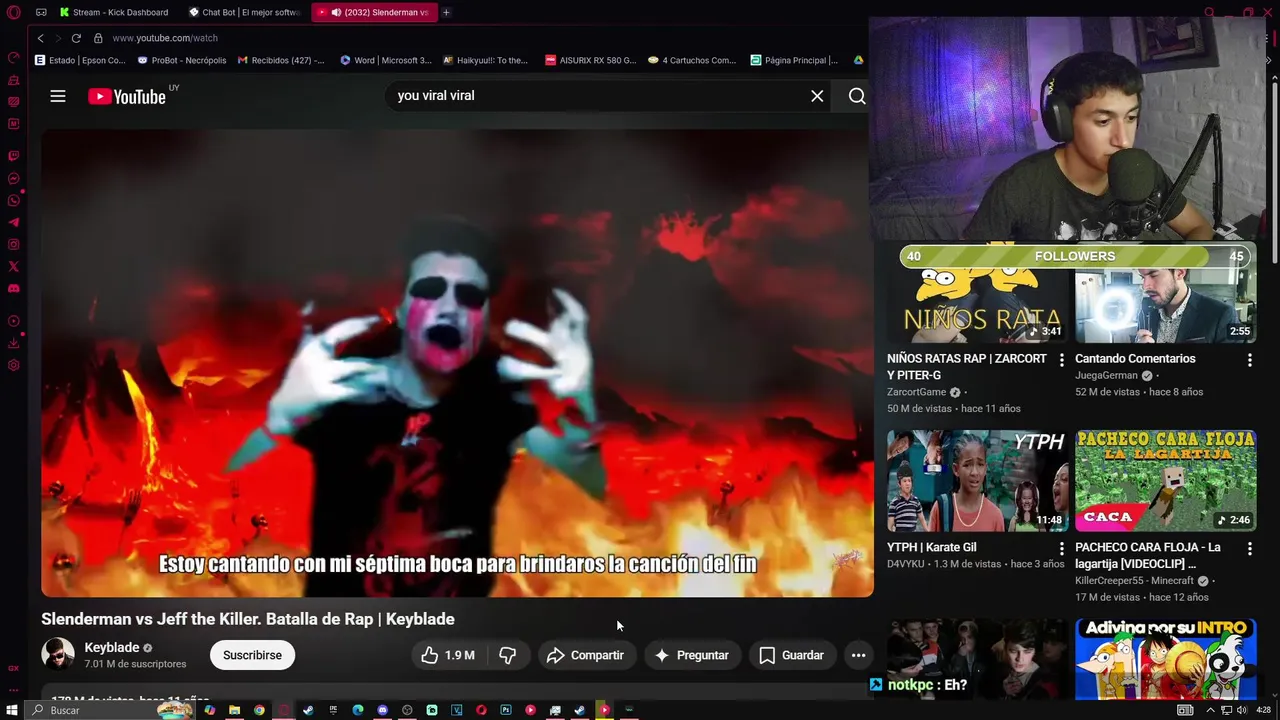The image size is (1280, 720).
Task: Open a new browser tab with plus
Action: [446, 12]
